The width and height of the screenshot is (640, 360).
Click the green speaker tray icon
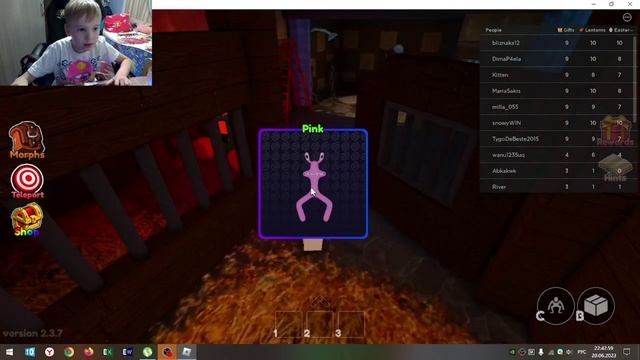tap(512, 351)
